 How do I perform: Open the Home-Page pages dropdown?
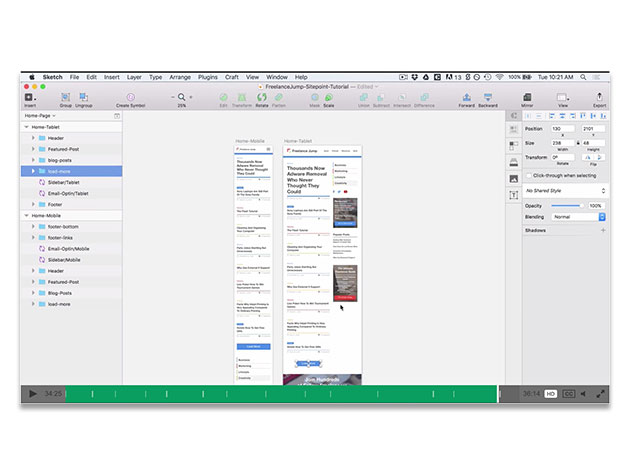pyautogui.click(x=40, y=116)
